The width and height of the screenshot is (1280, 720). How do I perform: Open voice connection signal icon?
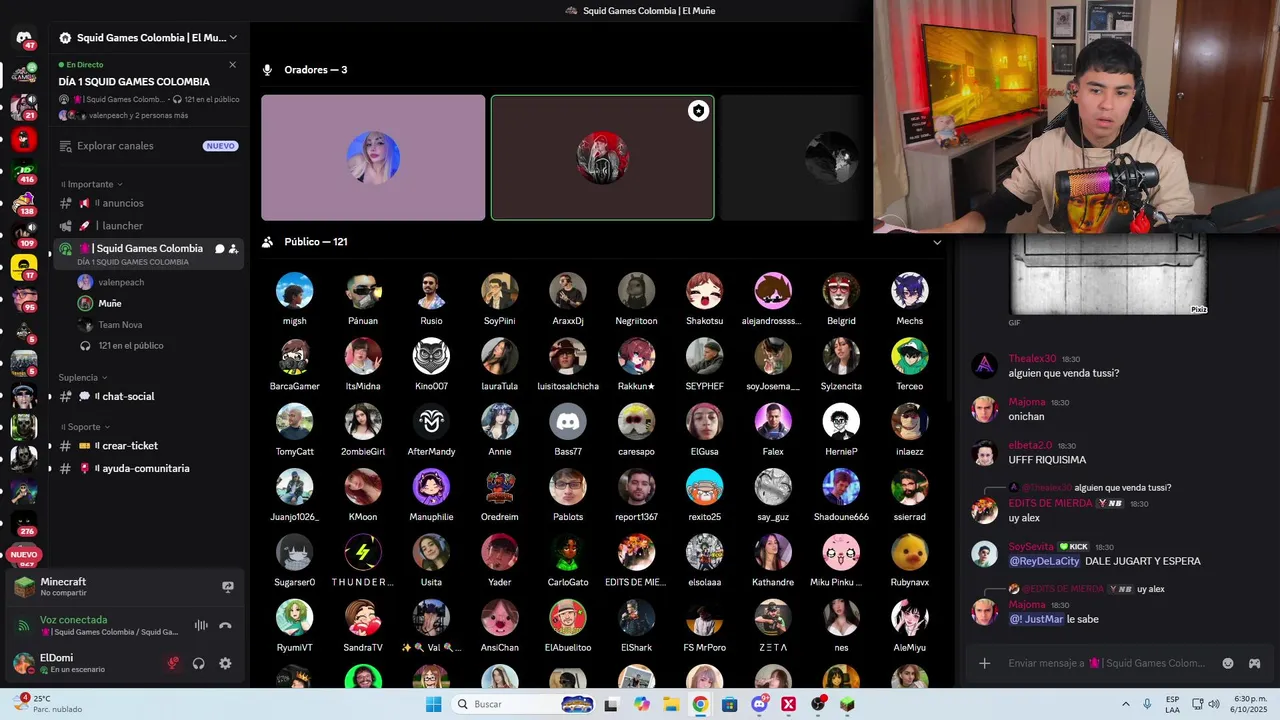coord(24,626)
